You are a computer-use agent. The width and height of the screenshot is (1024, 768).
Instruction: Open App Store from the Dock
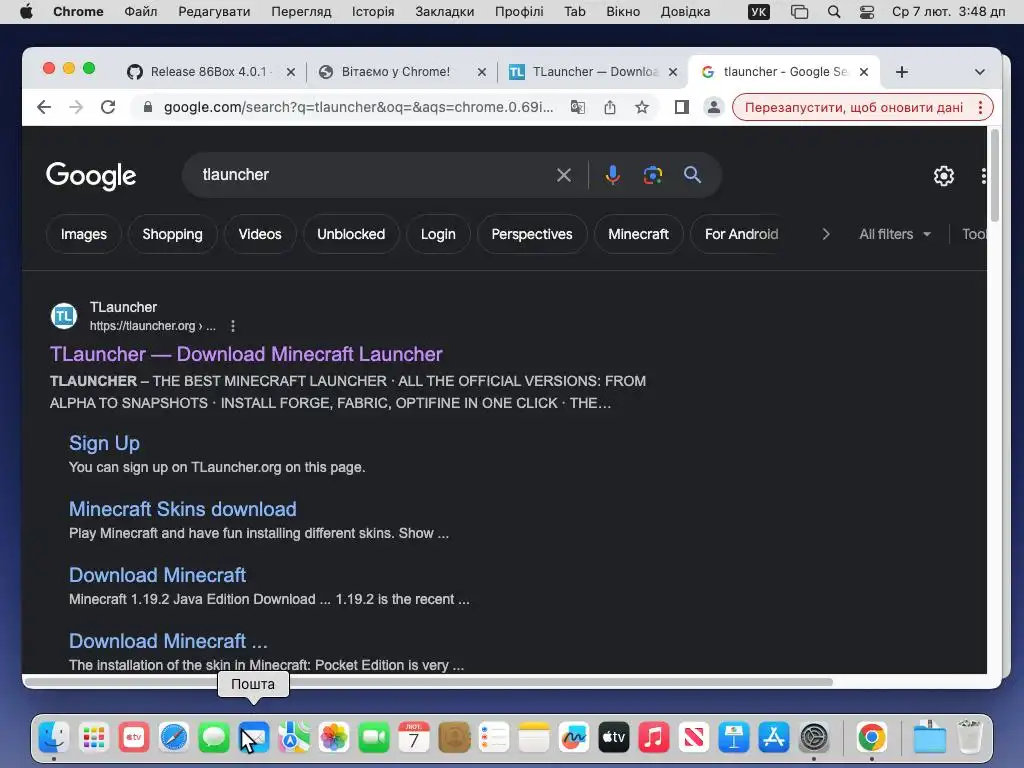pyautogui.click(x=773, y=738)
